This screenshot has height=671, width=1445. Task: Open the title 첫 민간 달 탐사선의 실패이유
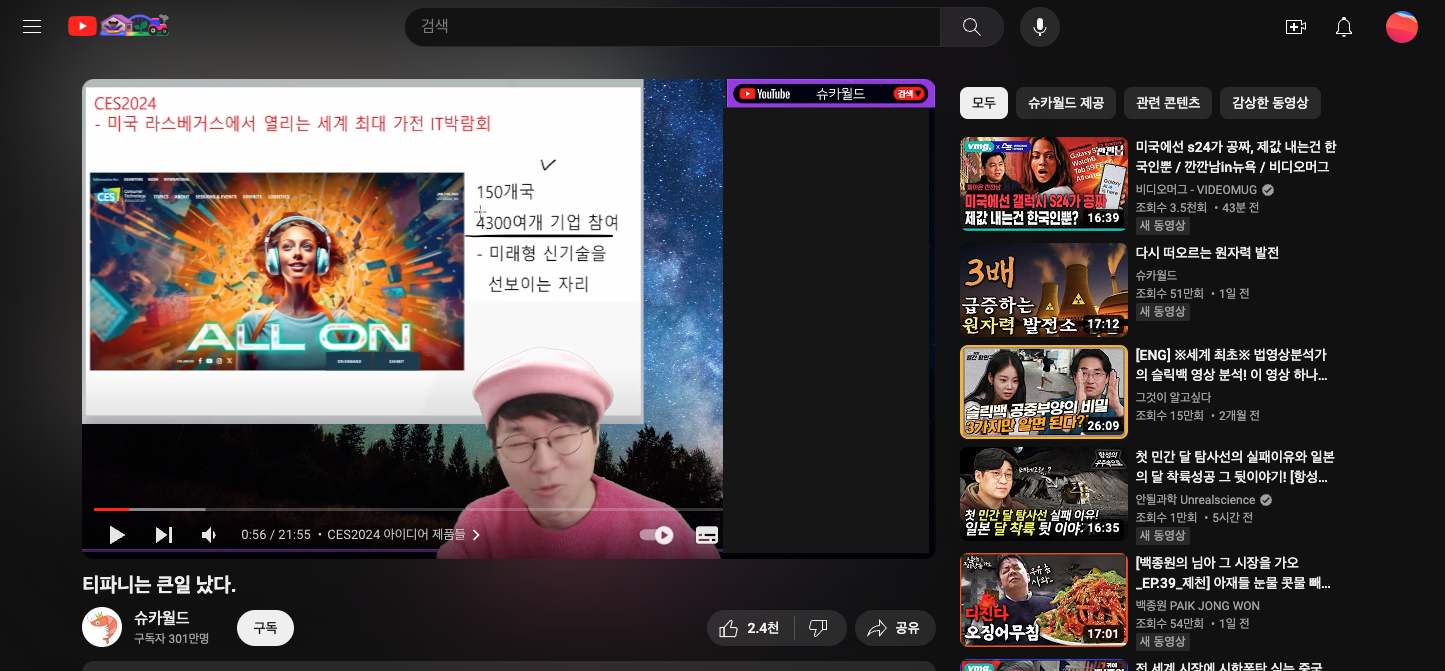click(1235, 466)
